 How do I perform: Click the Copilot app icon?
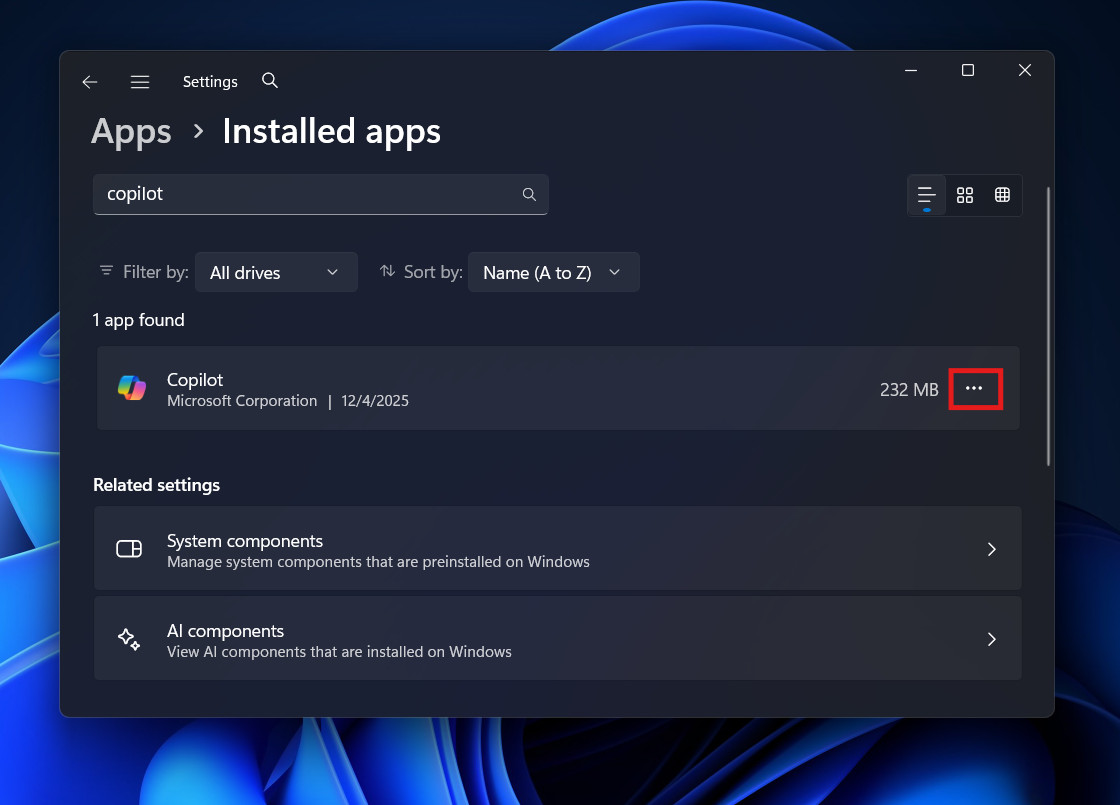coord(132,388)
